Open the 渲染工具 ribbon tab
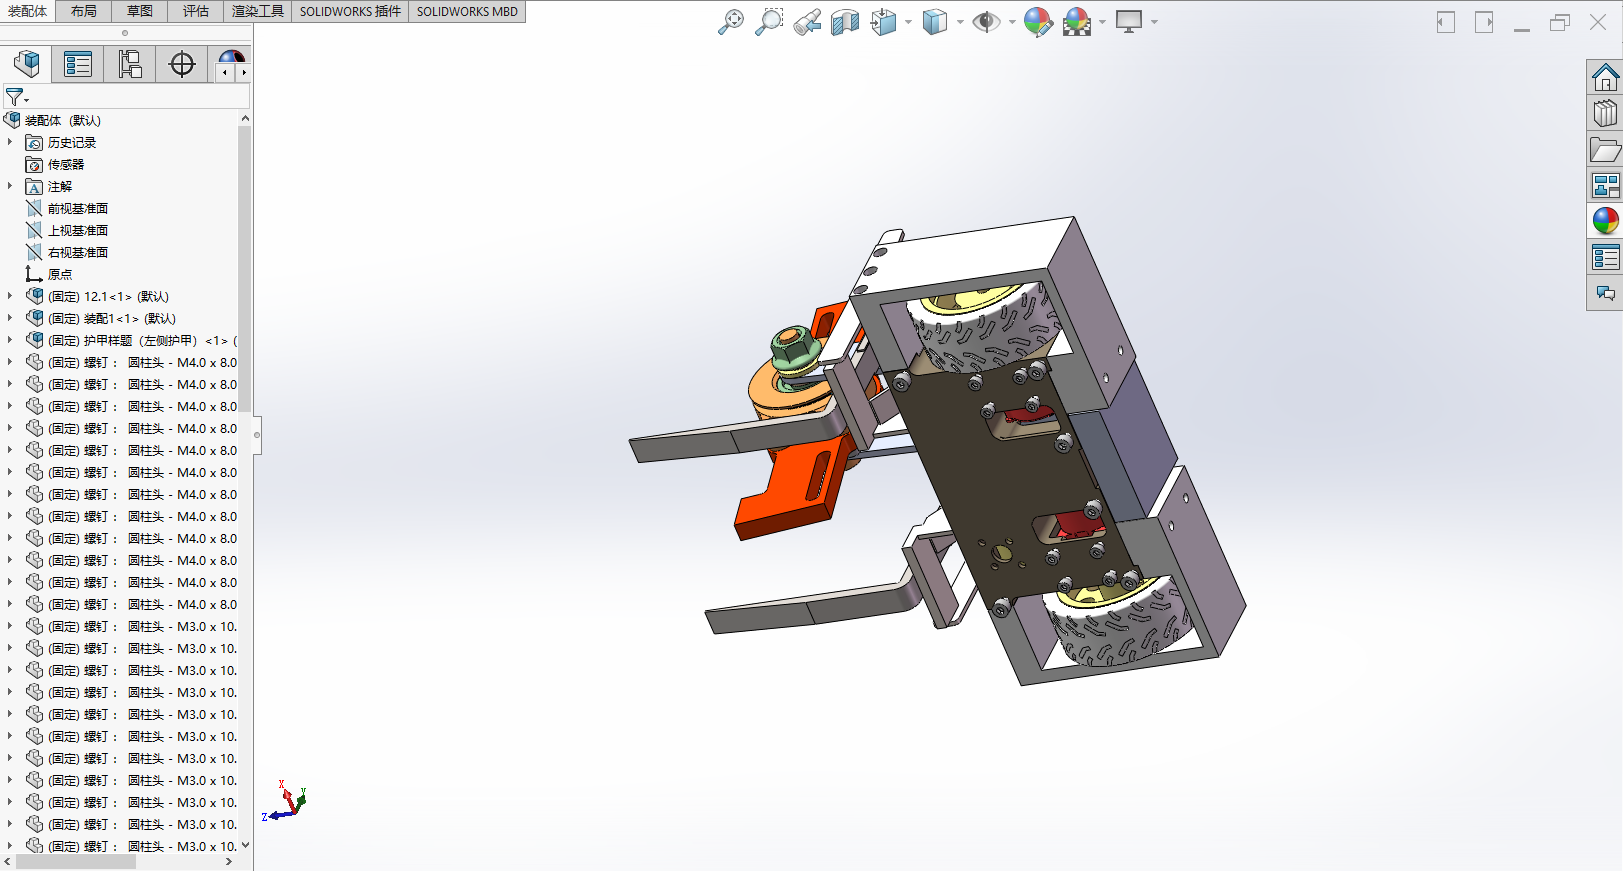The image size is (1623, 871). [258, 11]
